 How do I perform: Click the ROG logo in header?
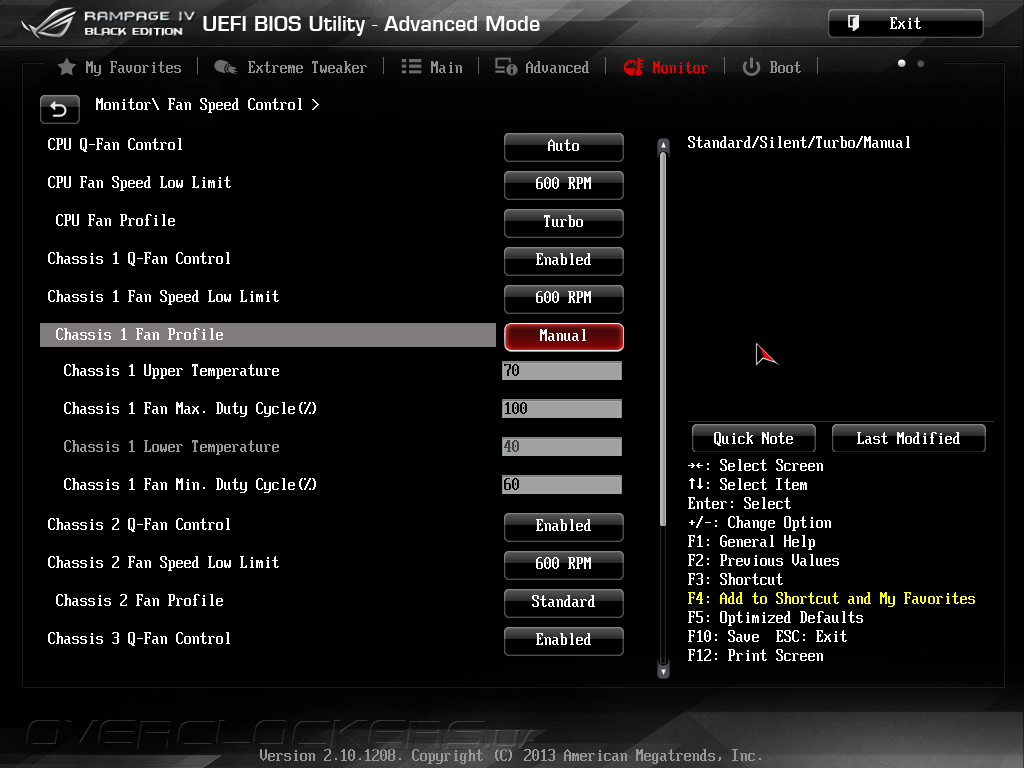tap(49, 23)
